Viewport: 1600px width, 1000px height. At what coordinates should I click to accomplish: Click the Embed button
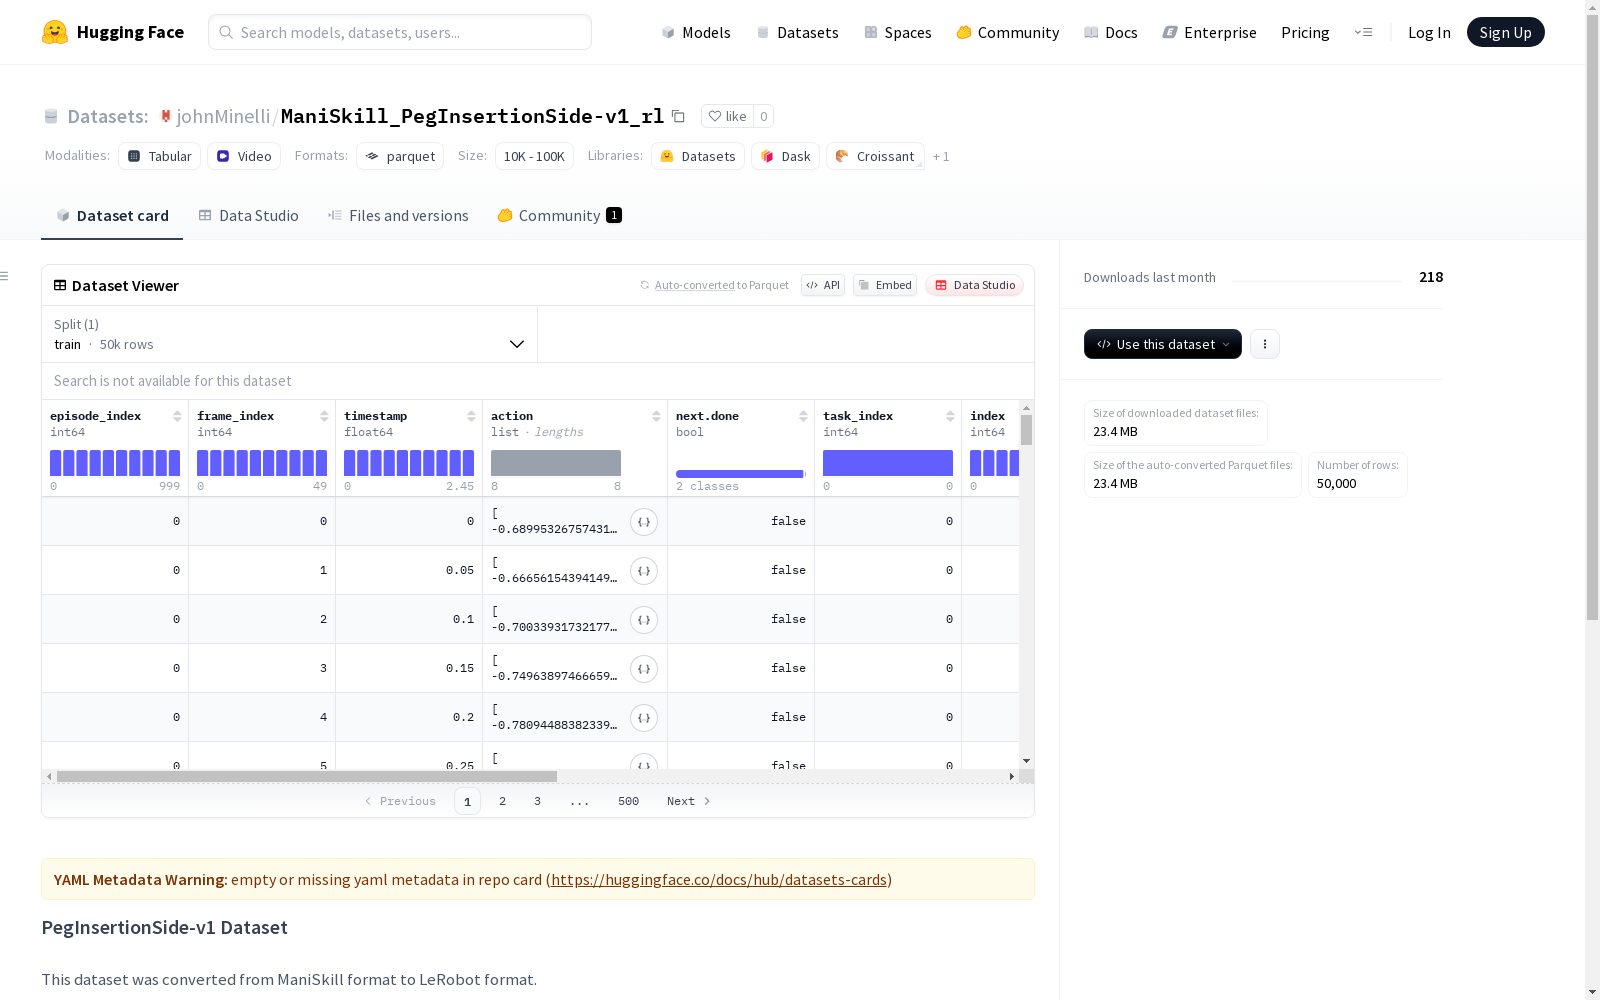(x=885, y=285)
